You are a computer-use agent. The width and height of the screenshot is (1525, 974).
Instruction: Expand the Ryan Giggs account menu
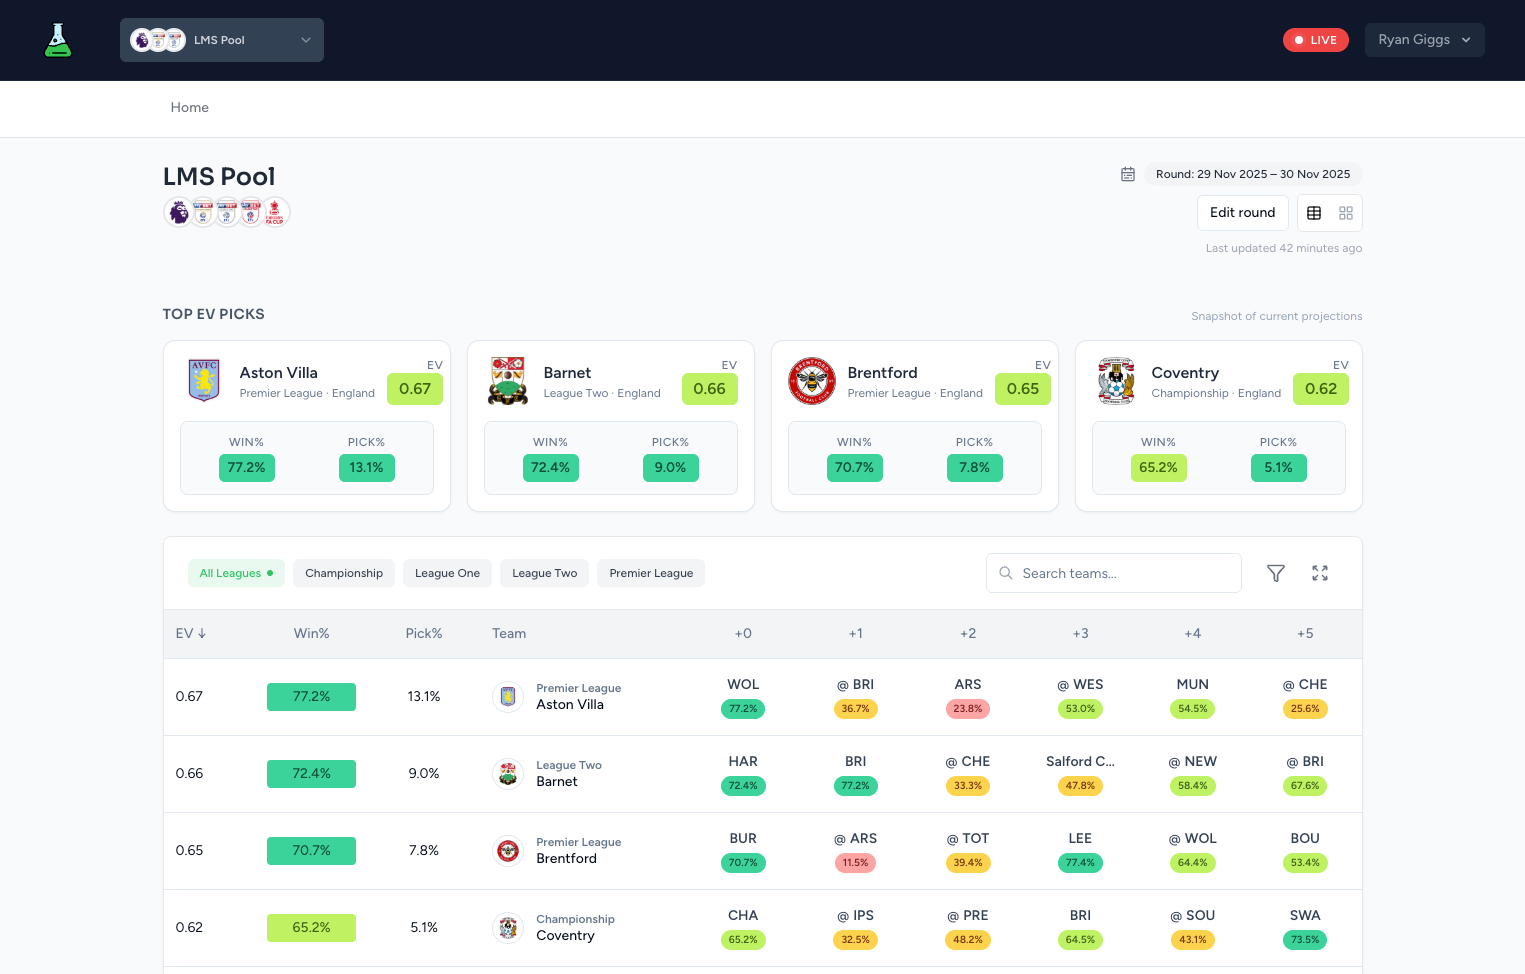1424,40
